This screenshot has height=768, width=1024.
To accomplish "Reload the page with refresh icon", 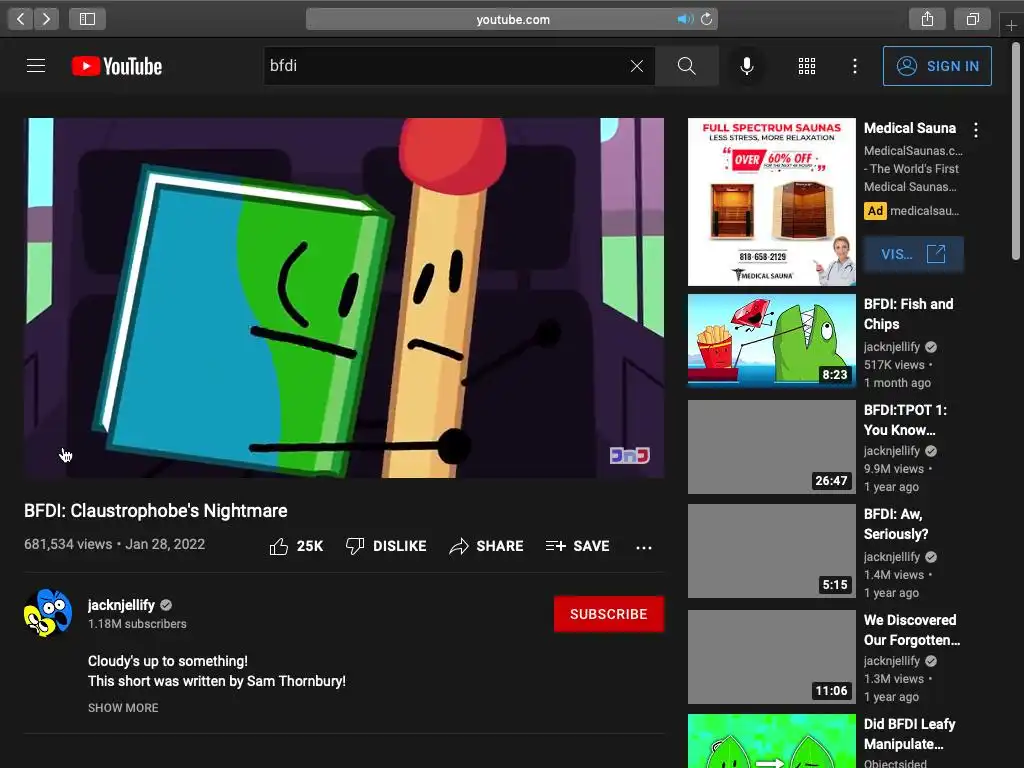I will point(707,19).
